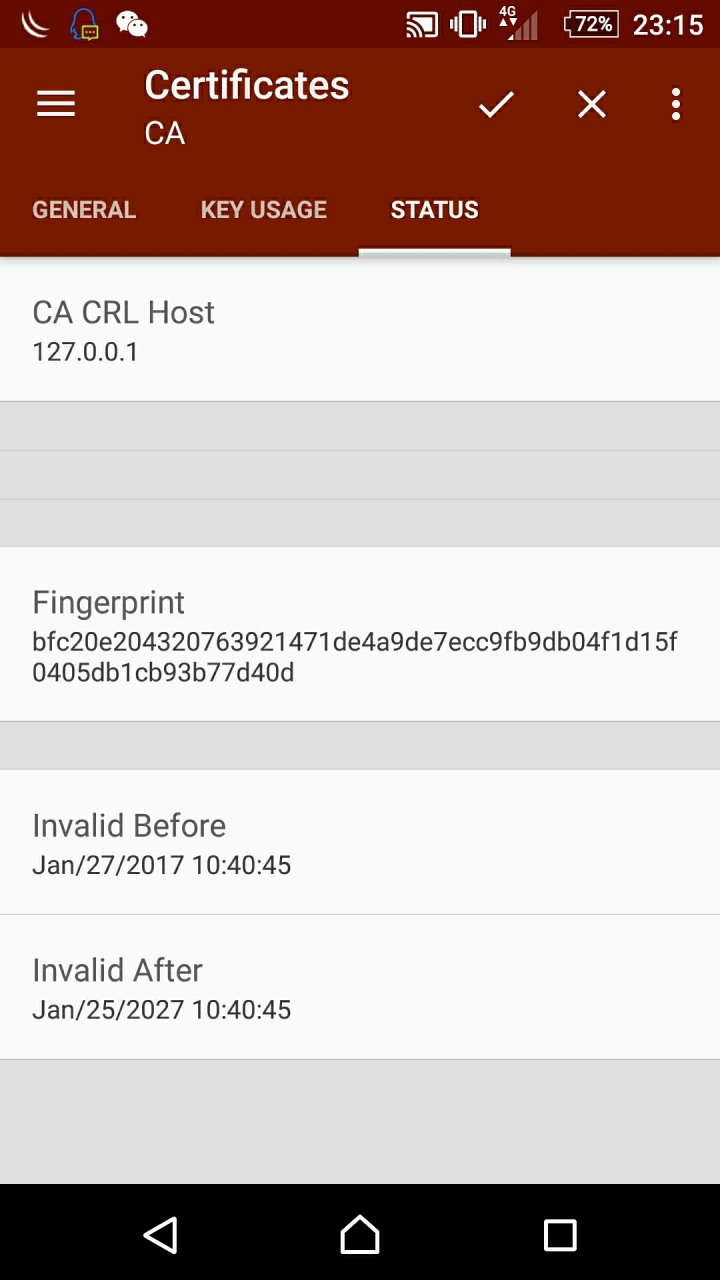The image size is (720, 1280).
Task: Select the STATUS tab
Action: click(435, 210)
